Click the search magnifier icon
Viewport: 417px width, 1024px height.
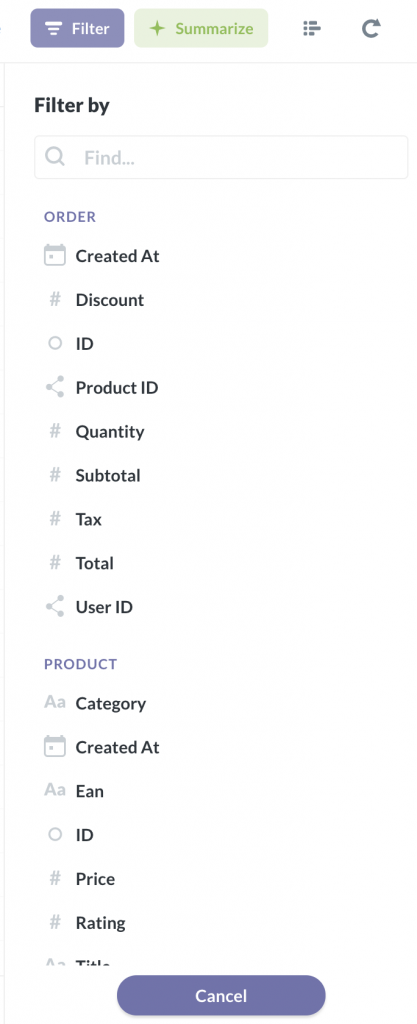(55, 157)
